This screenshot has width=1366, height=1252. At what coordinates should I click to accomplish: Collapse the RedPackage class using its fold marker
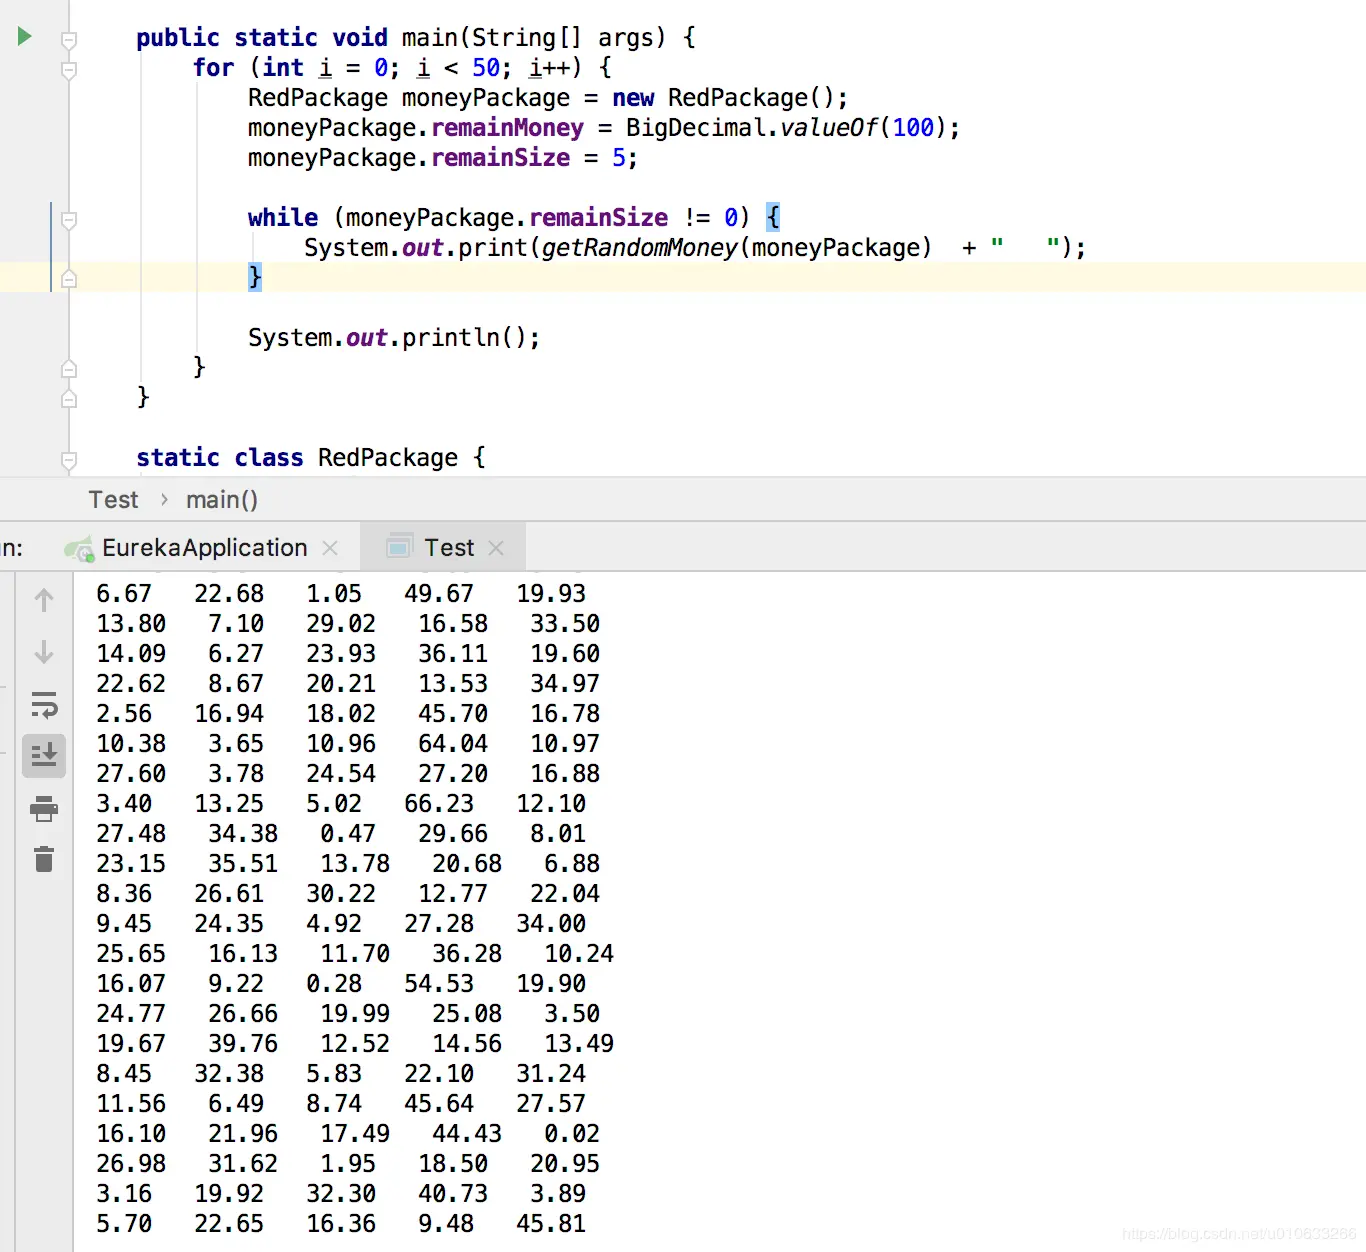tap(69, 460)
